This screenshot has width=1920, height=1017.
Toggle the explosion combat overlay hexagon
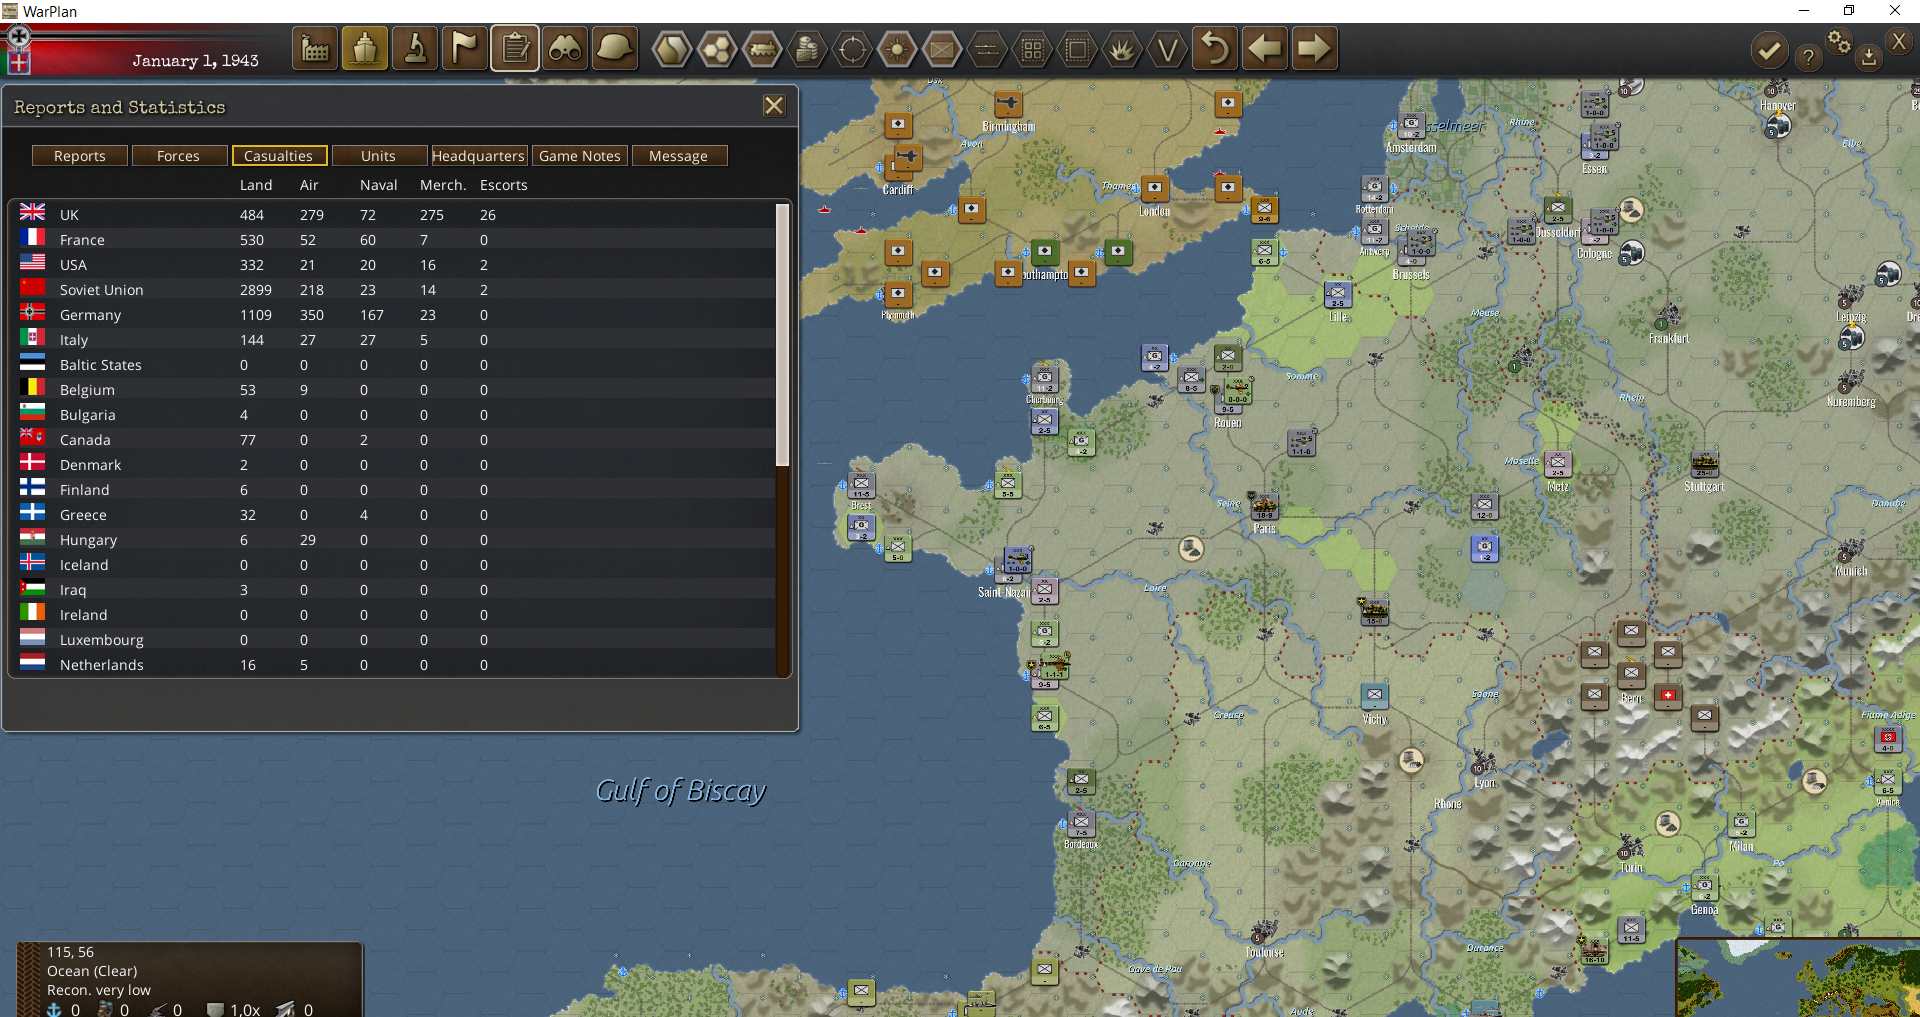point(1122,49)
